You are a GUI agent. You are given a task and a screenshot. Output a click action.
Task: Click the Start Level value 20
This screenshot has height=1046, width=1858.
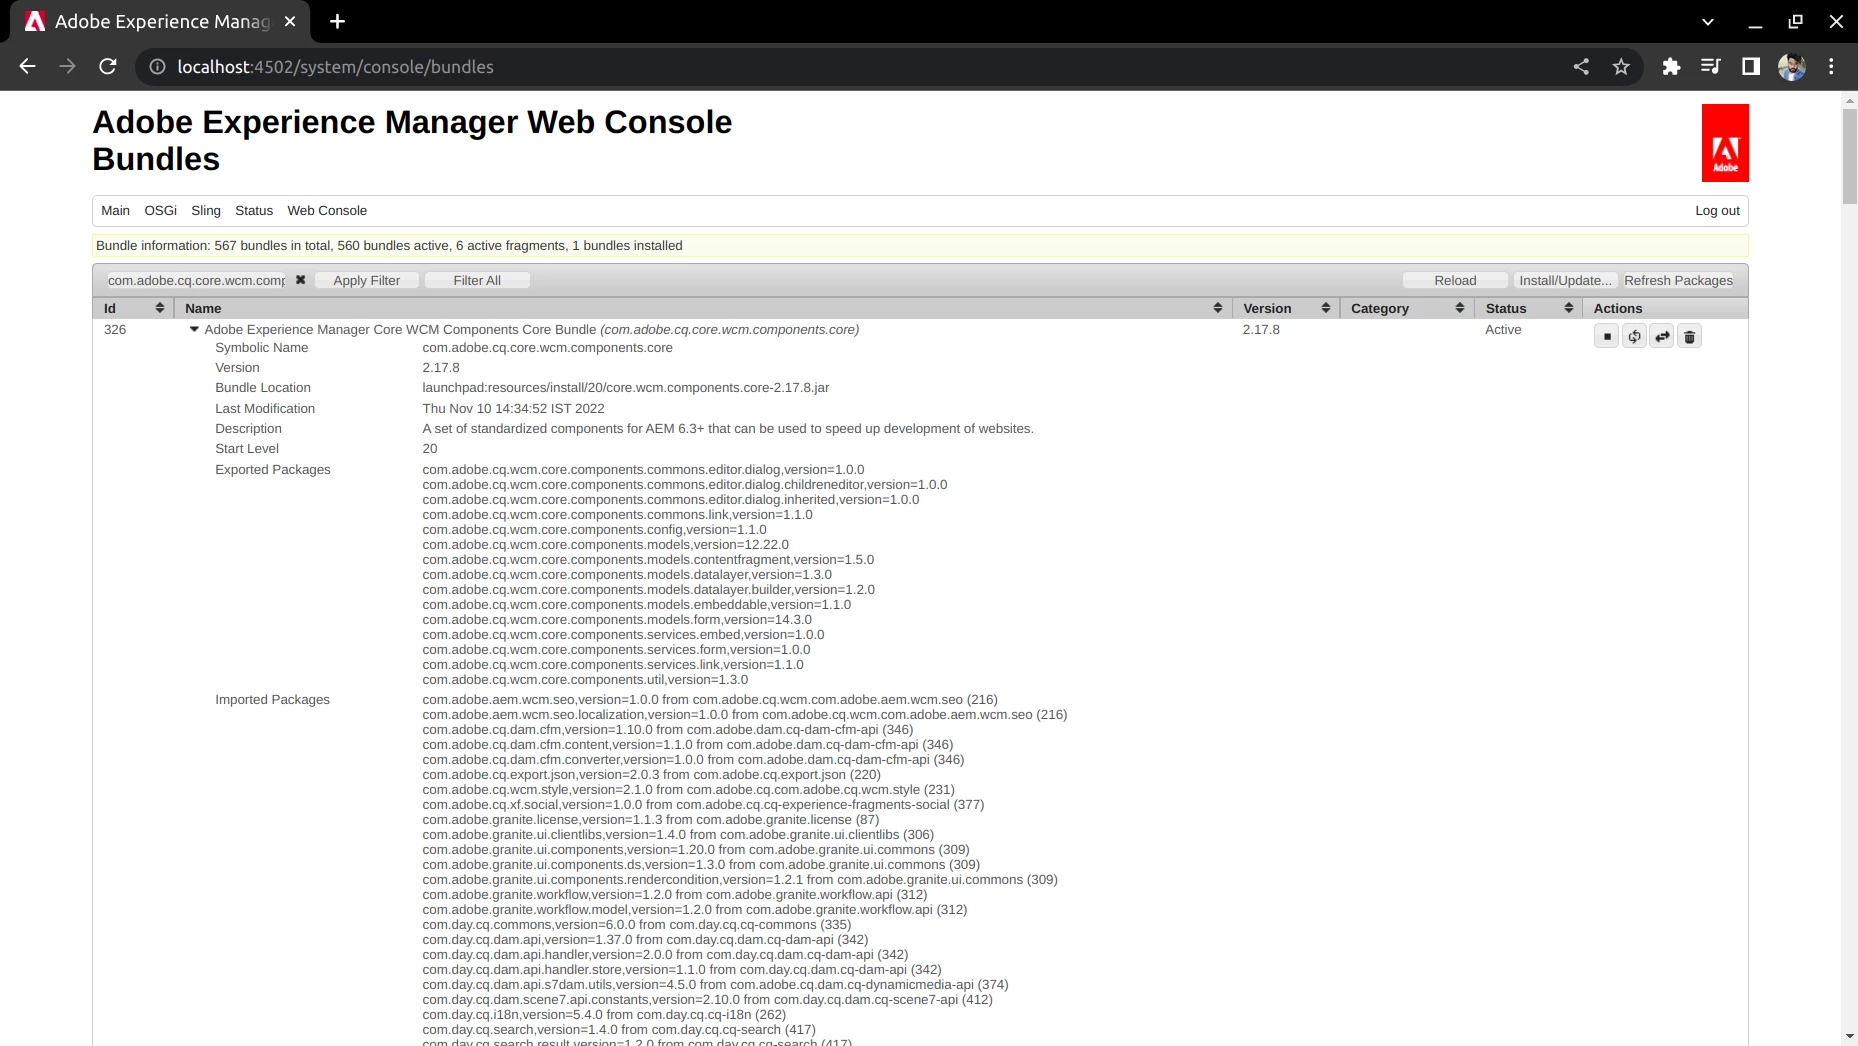430,448
